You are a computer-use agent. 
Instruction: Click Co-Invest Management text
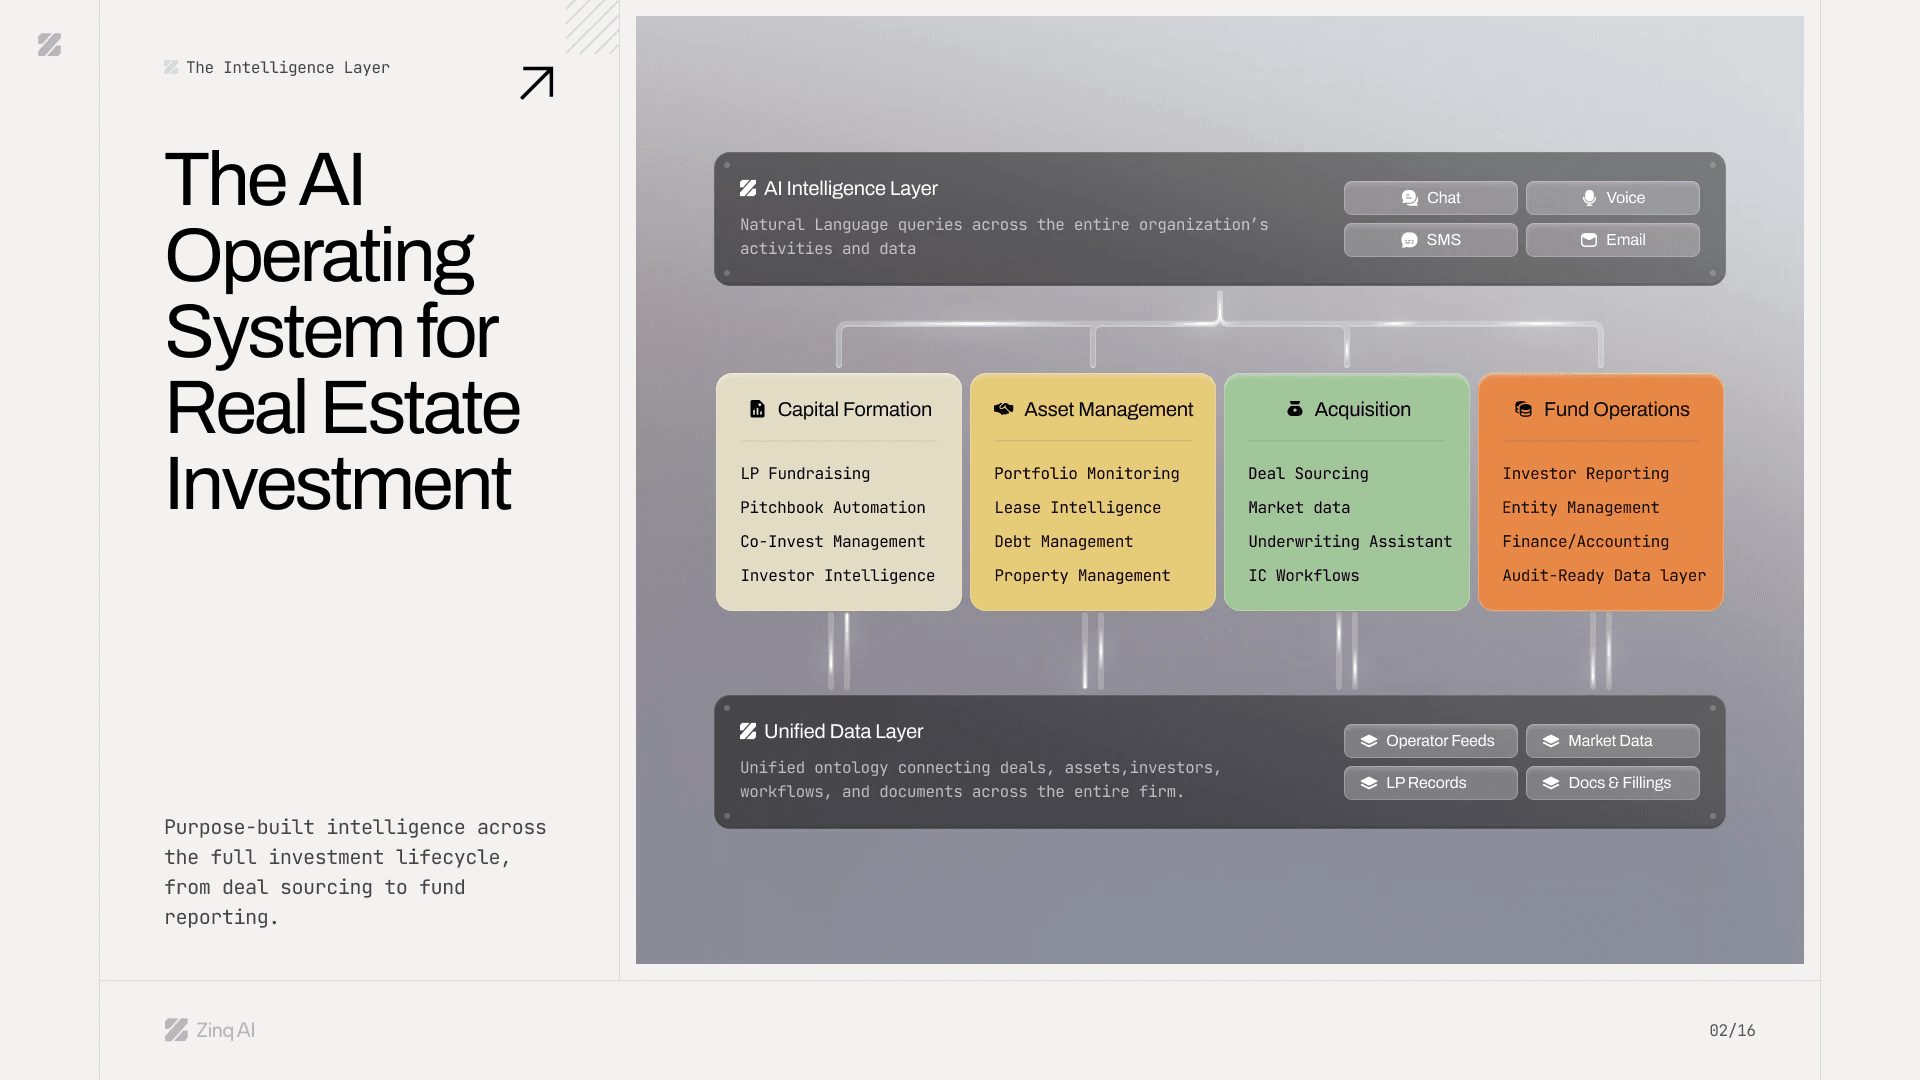click(833, 542)
